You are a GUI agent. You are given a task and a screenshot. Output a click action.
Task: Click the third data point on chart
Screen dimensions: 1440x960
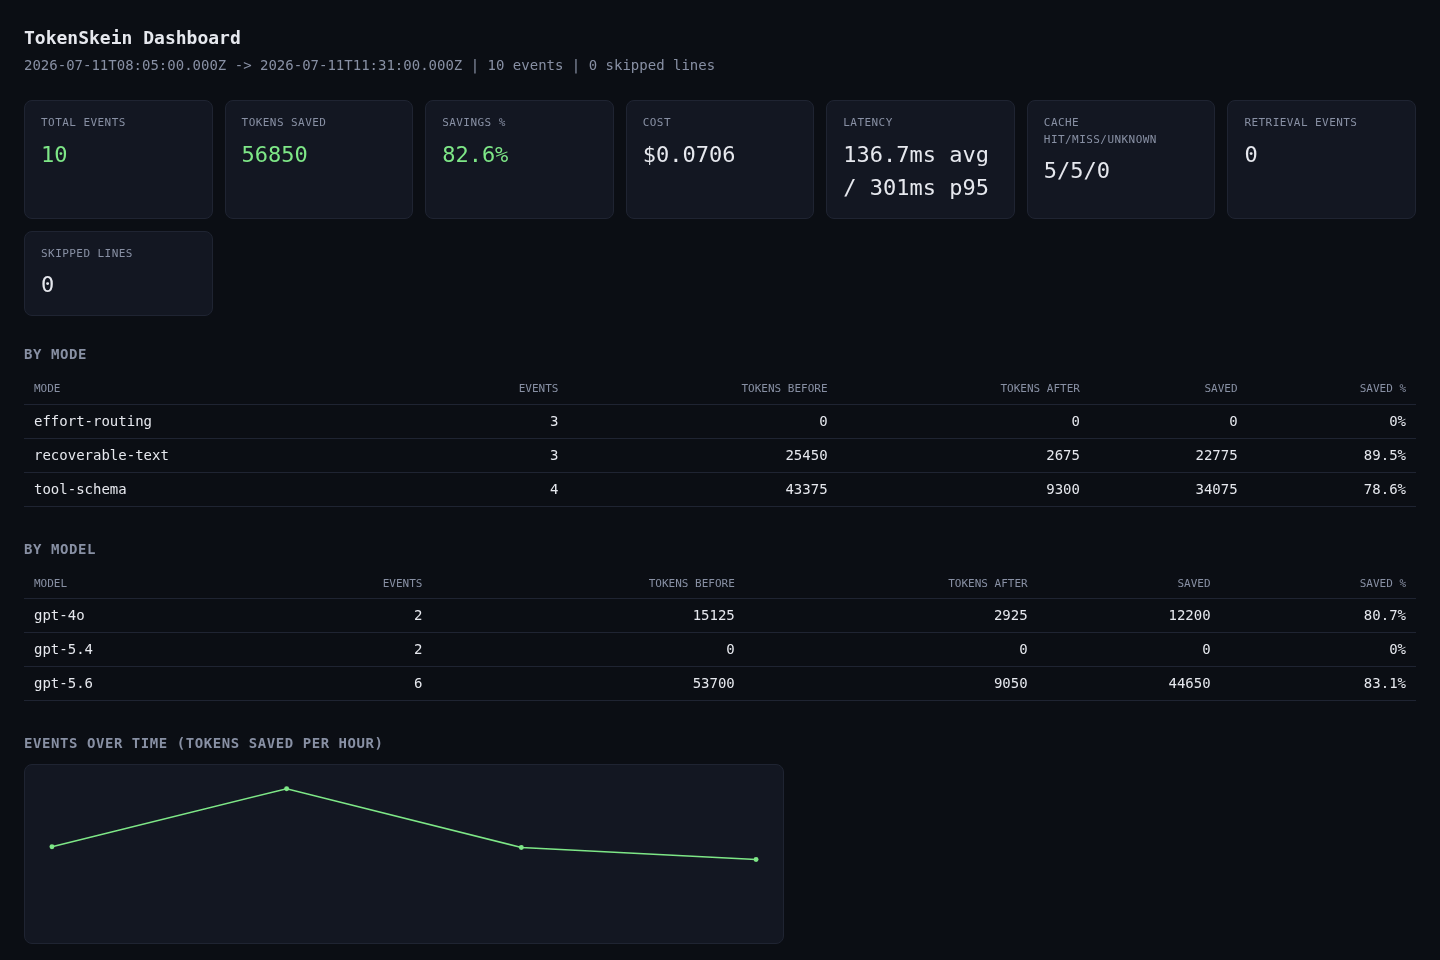(521, 848)
